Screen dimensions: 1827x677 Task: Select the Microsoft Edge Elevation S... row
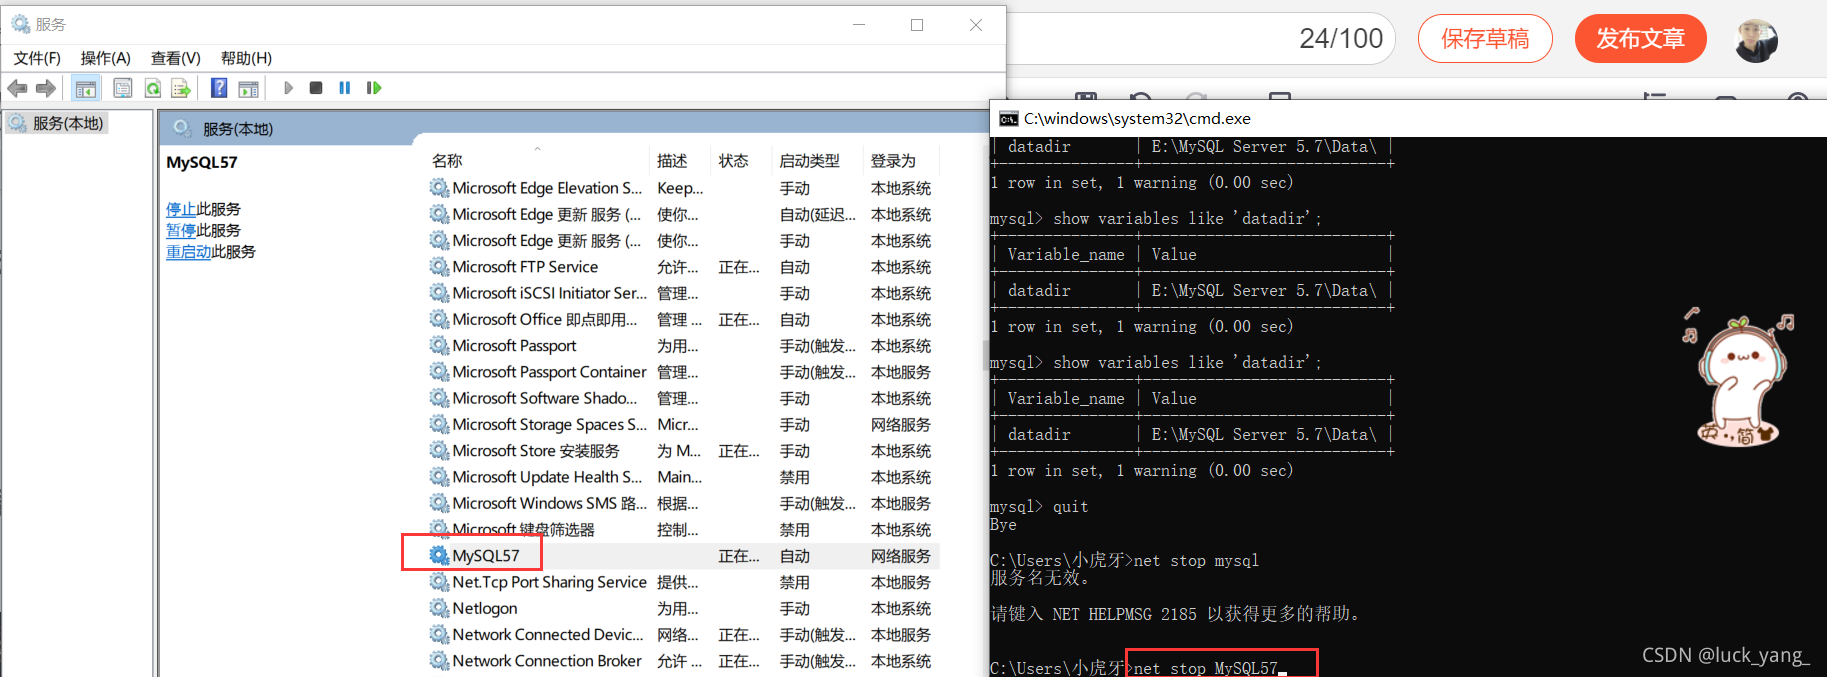pos(683,188)
